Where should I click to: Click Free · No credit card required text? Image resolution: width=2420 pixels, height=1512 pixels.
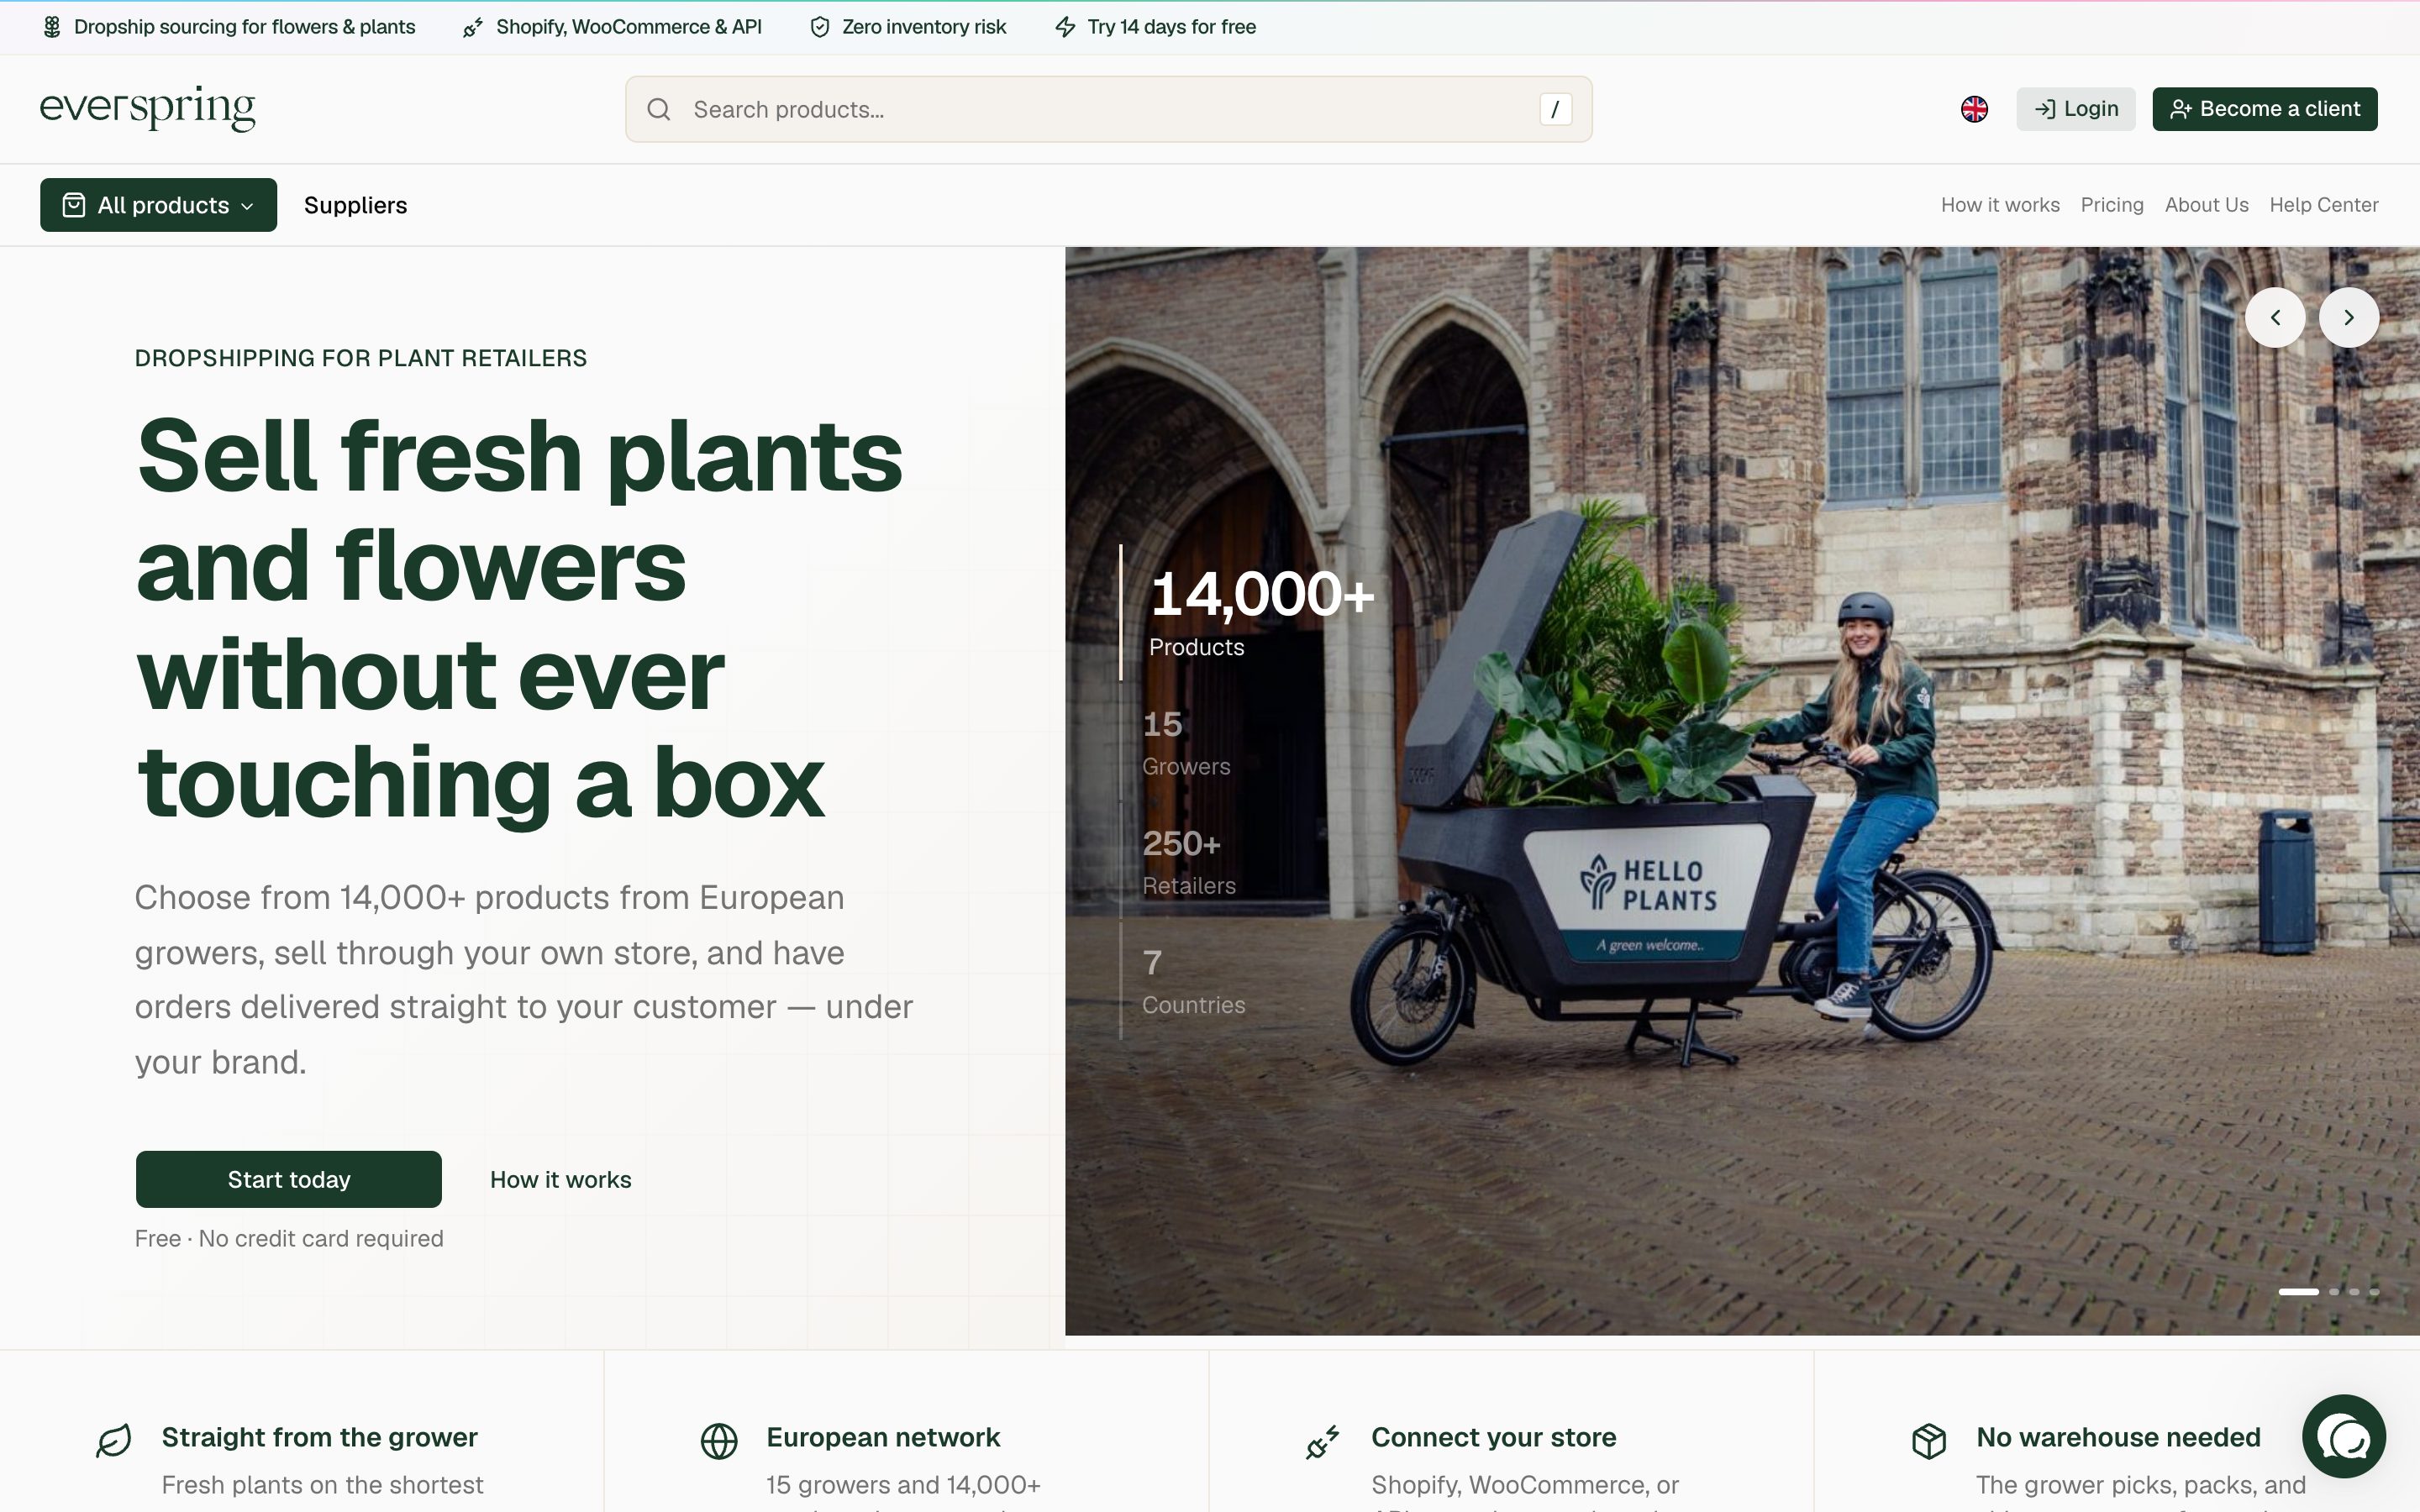tap(289, 1238)
